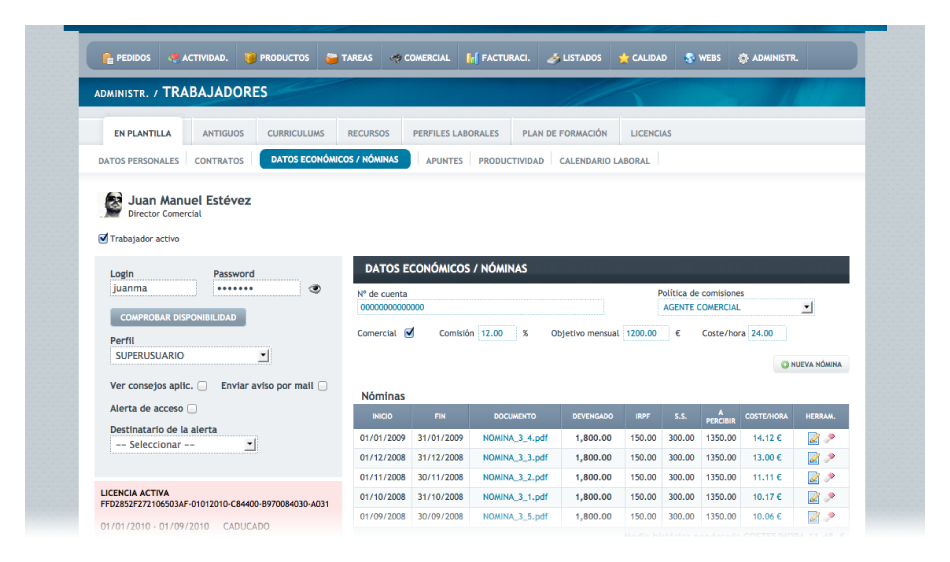The image size is (950, 562).
Task: Delete nómina row starting 01/10/2008
Action: 829,497
